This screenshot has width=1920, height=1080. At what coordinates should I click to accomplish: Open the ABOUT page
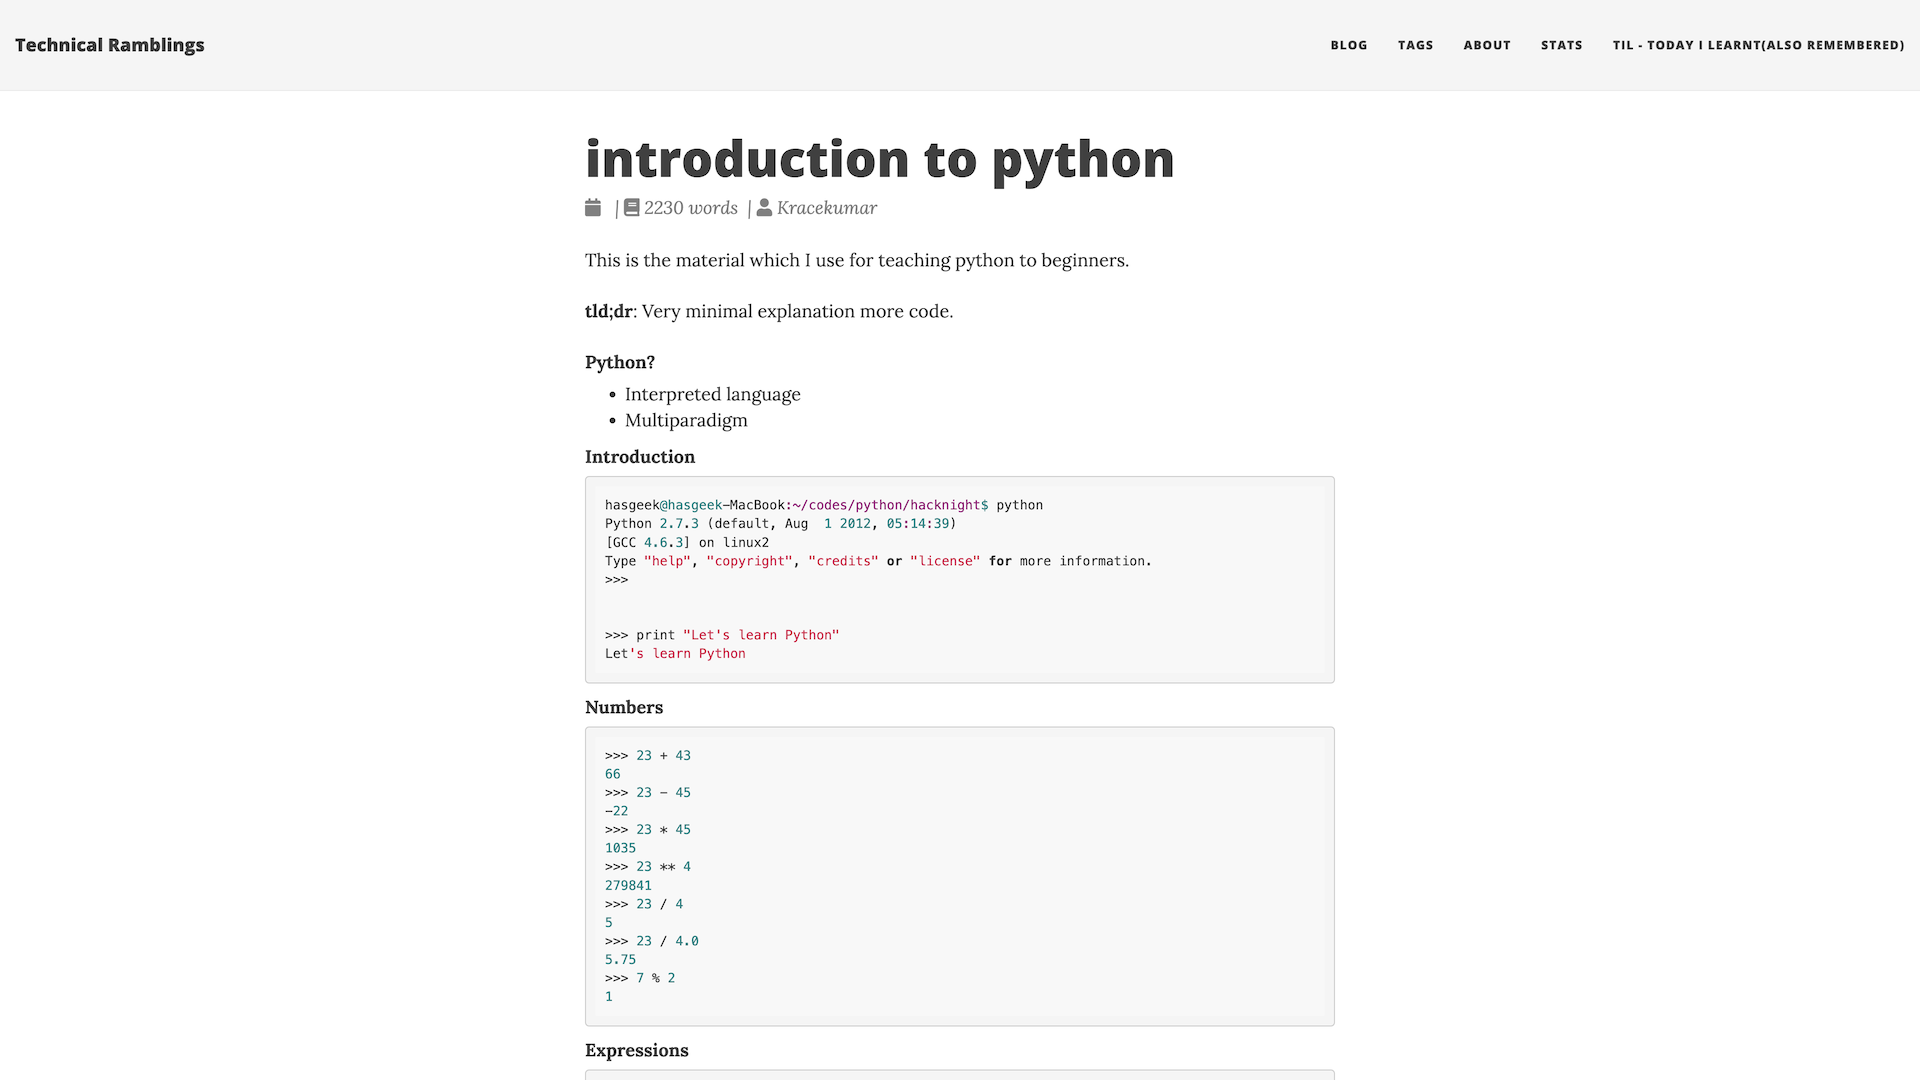1486,45
